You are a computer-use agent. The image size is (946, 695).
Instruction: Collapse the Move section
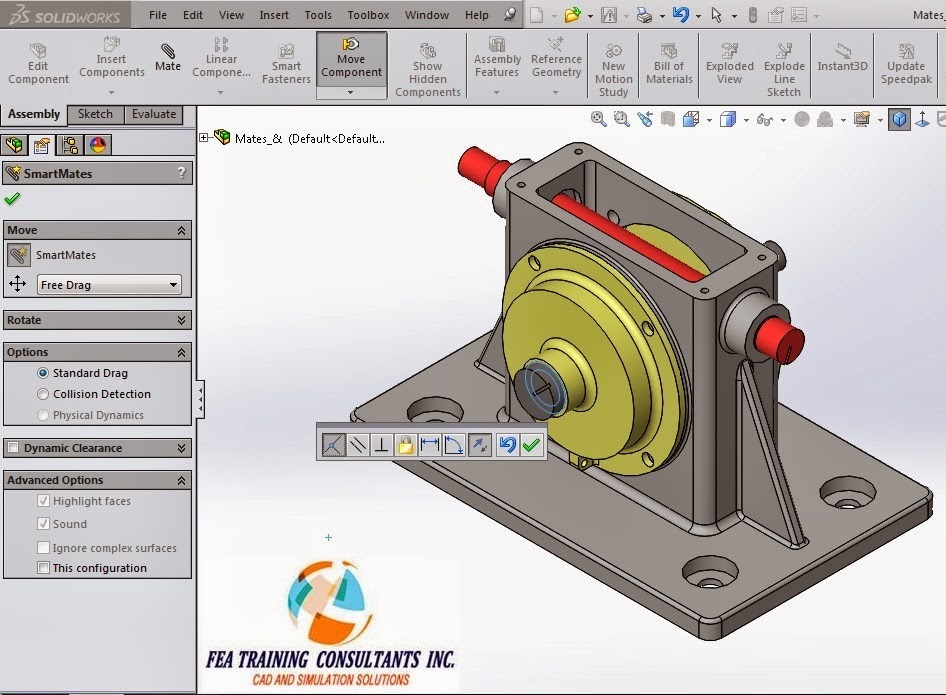pos(181,230)
